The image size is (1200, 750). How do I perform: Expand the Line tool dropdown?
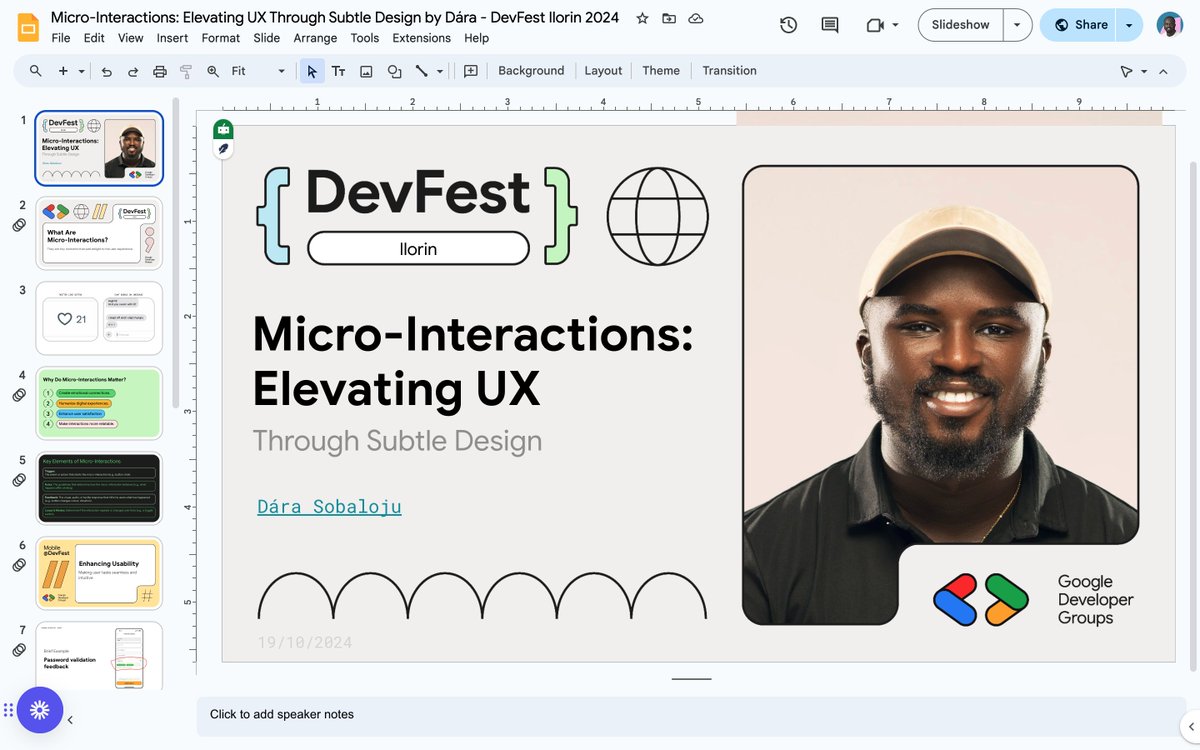click(x=439, y=71)
